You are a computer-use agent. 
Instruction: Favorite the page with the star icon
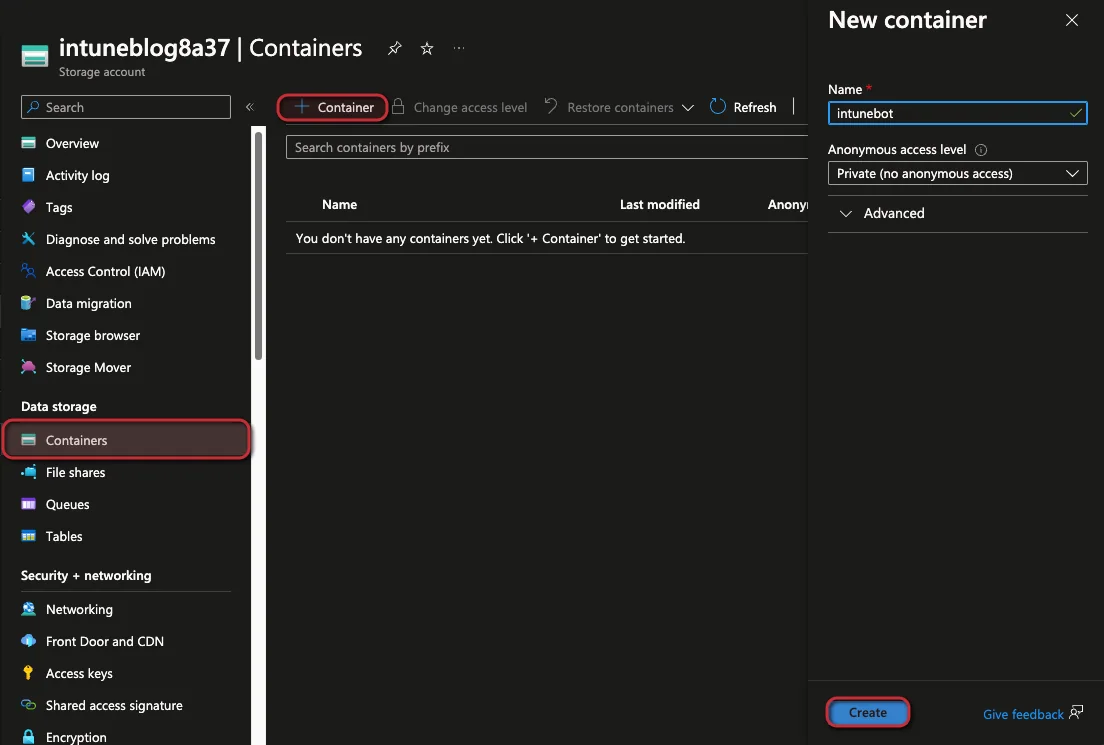click(427, 49)
